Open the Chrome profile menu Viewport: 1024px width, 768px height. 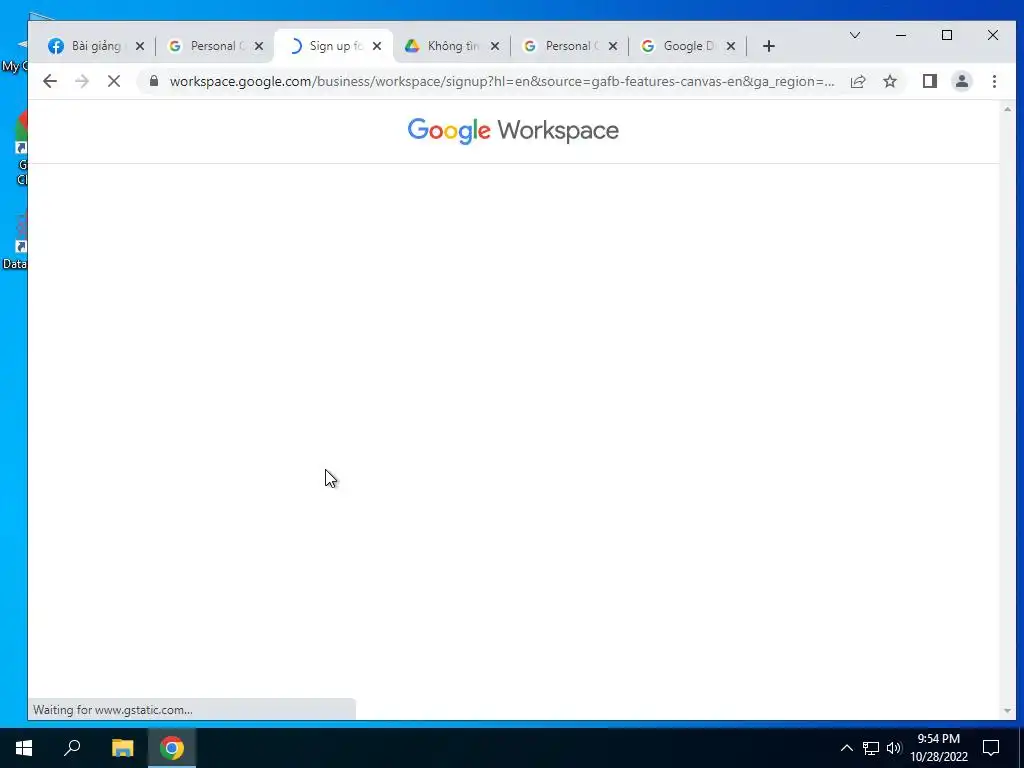pos(962,81)
